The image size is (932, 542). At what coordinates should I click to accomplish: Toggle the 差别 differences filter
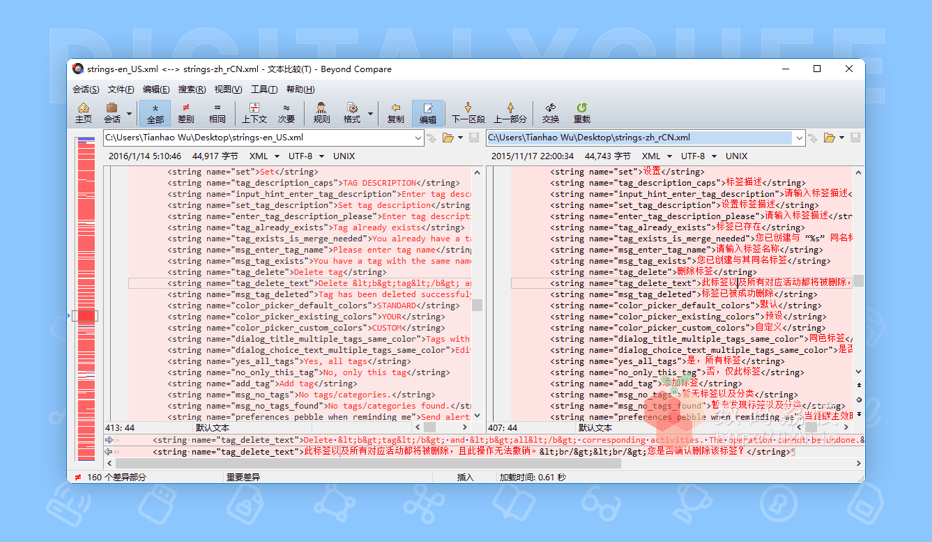pyautogui.click(x=186, y=112)
